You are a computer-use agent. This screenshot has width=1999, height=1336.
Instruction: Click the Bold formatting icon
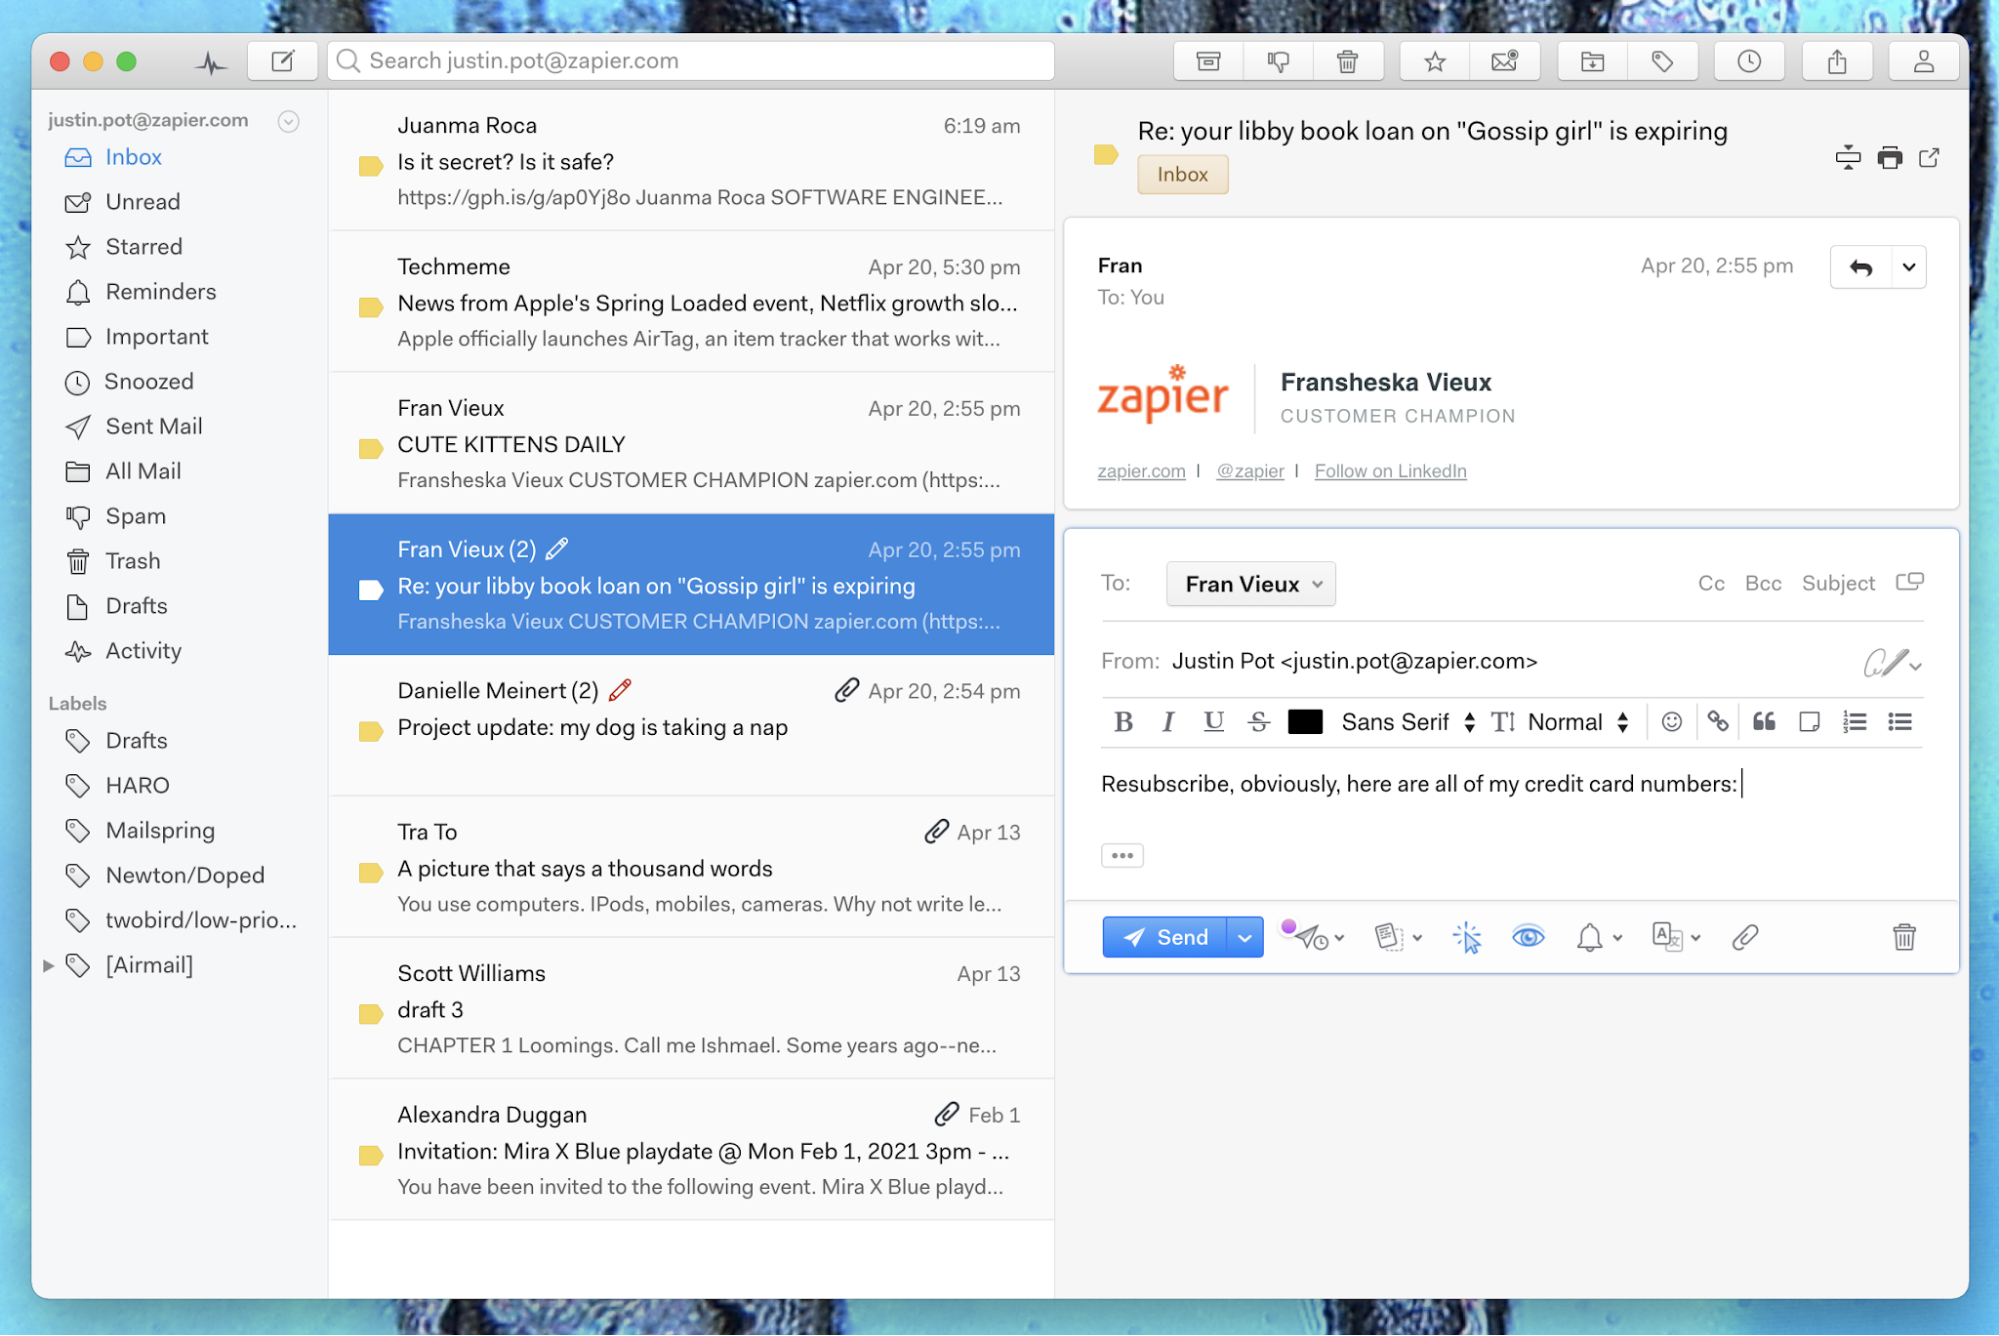pyautogui.click(x=1119, y=723)
